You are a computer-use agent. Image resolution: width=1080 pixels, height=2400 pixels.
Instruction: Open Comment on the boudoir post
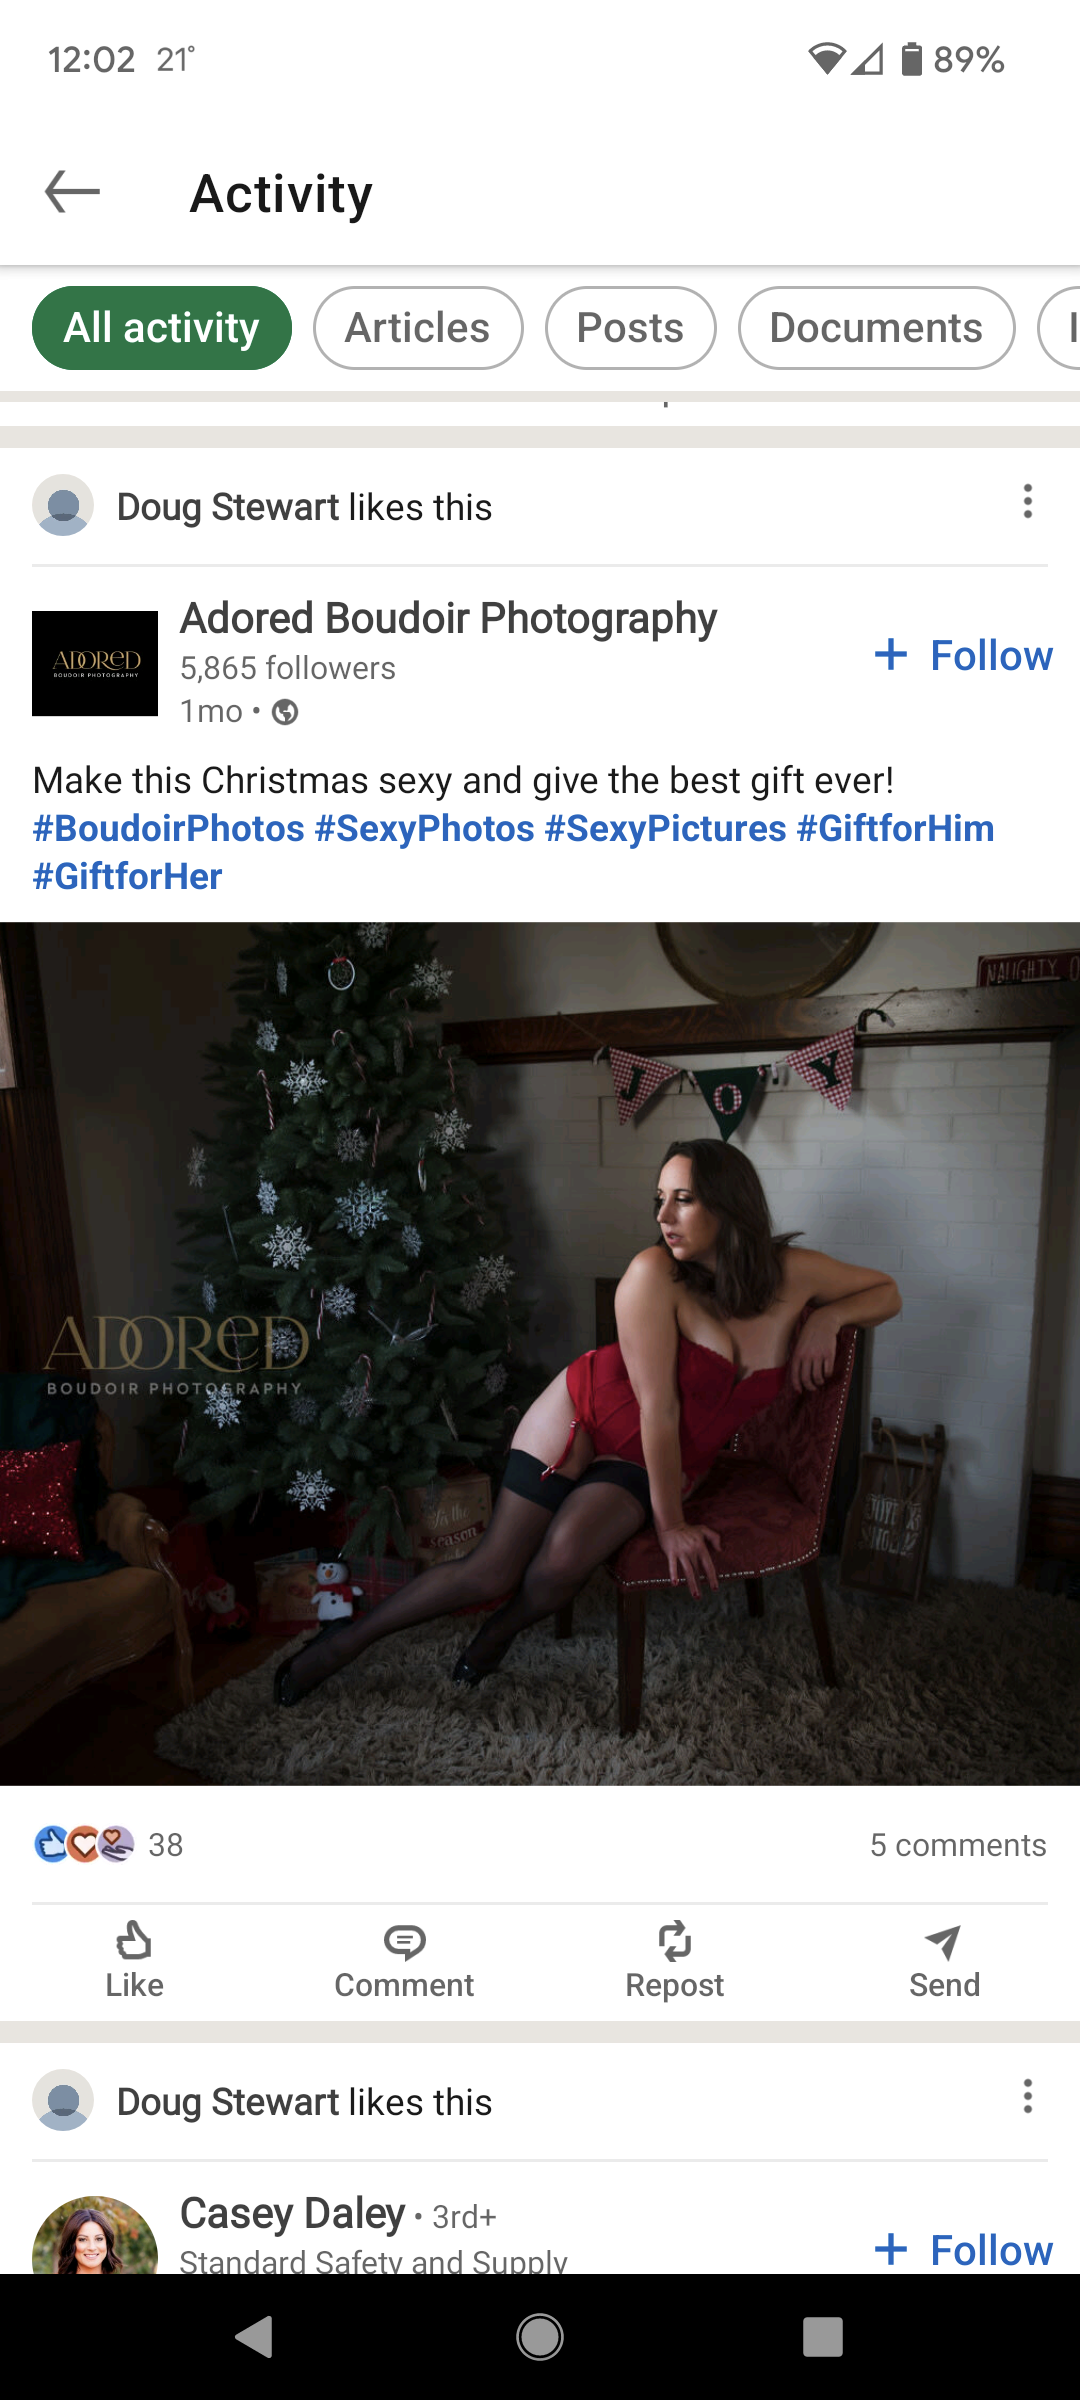pos(404,1960)
